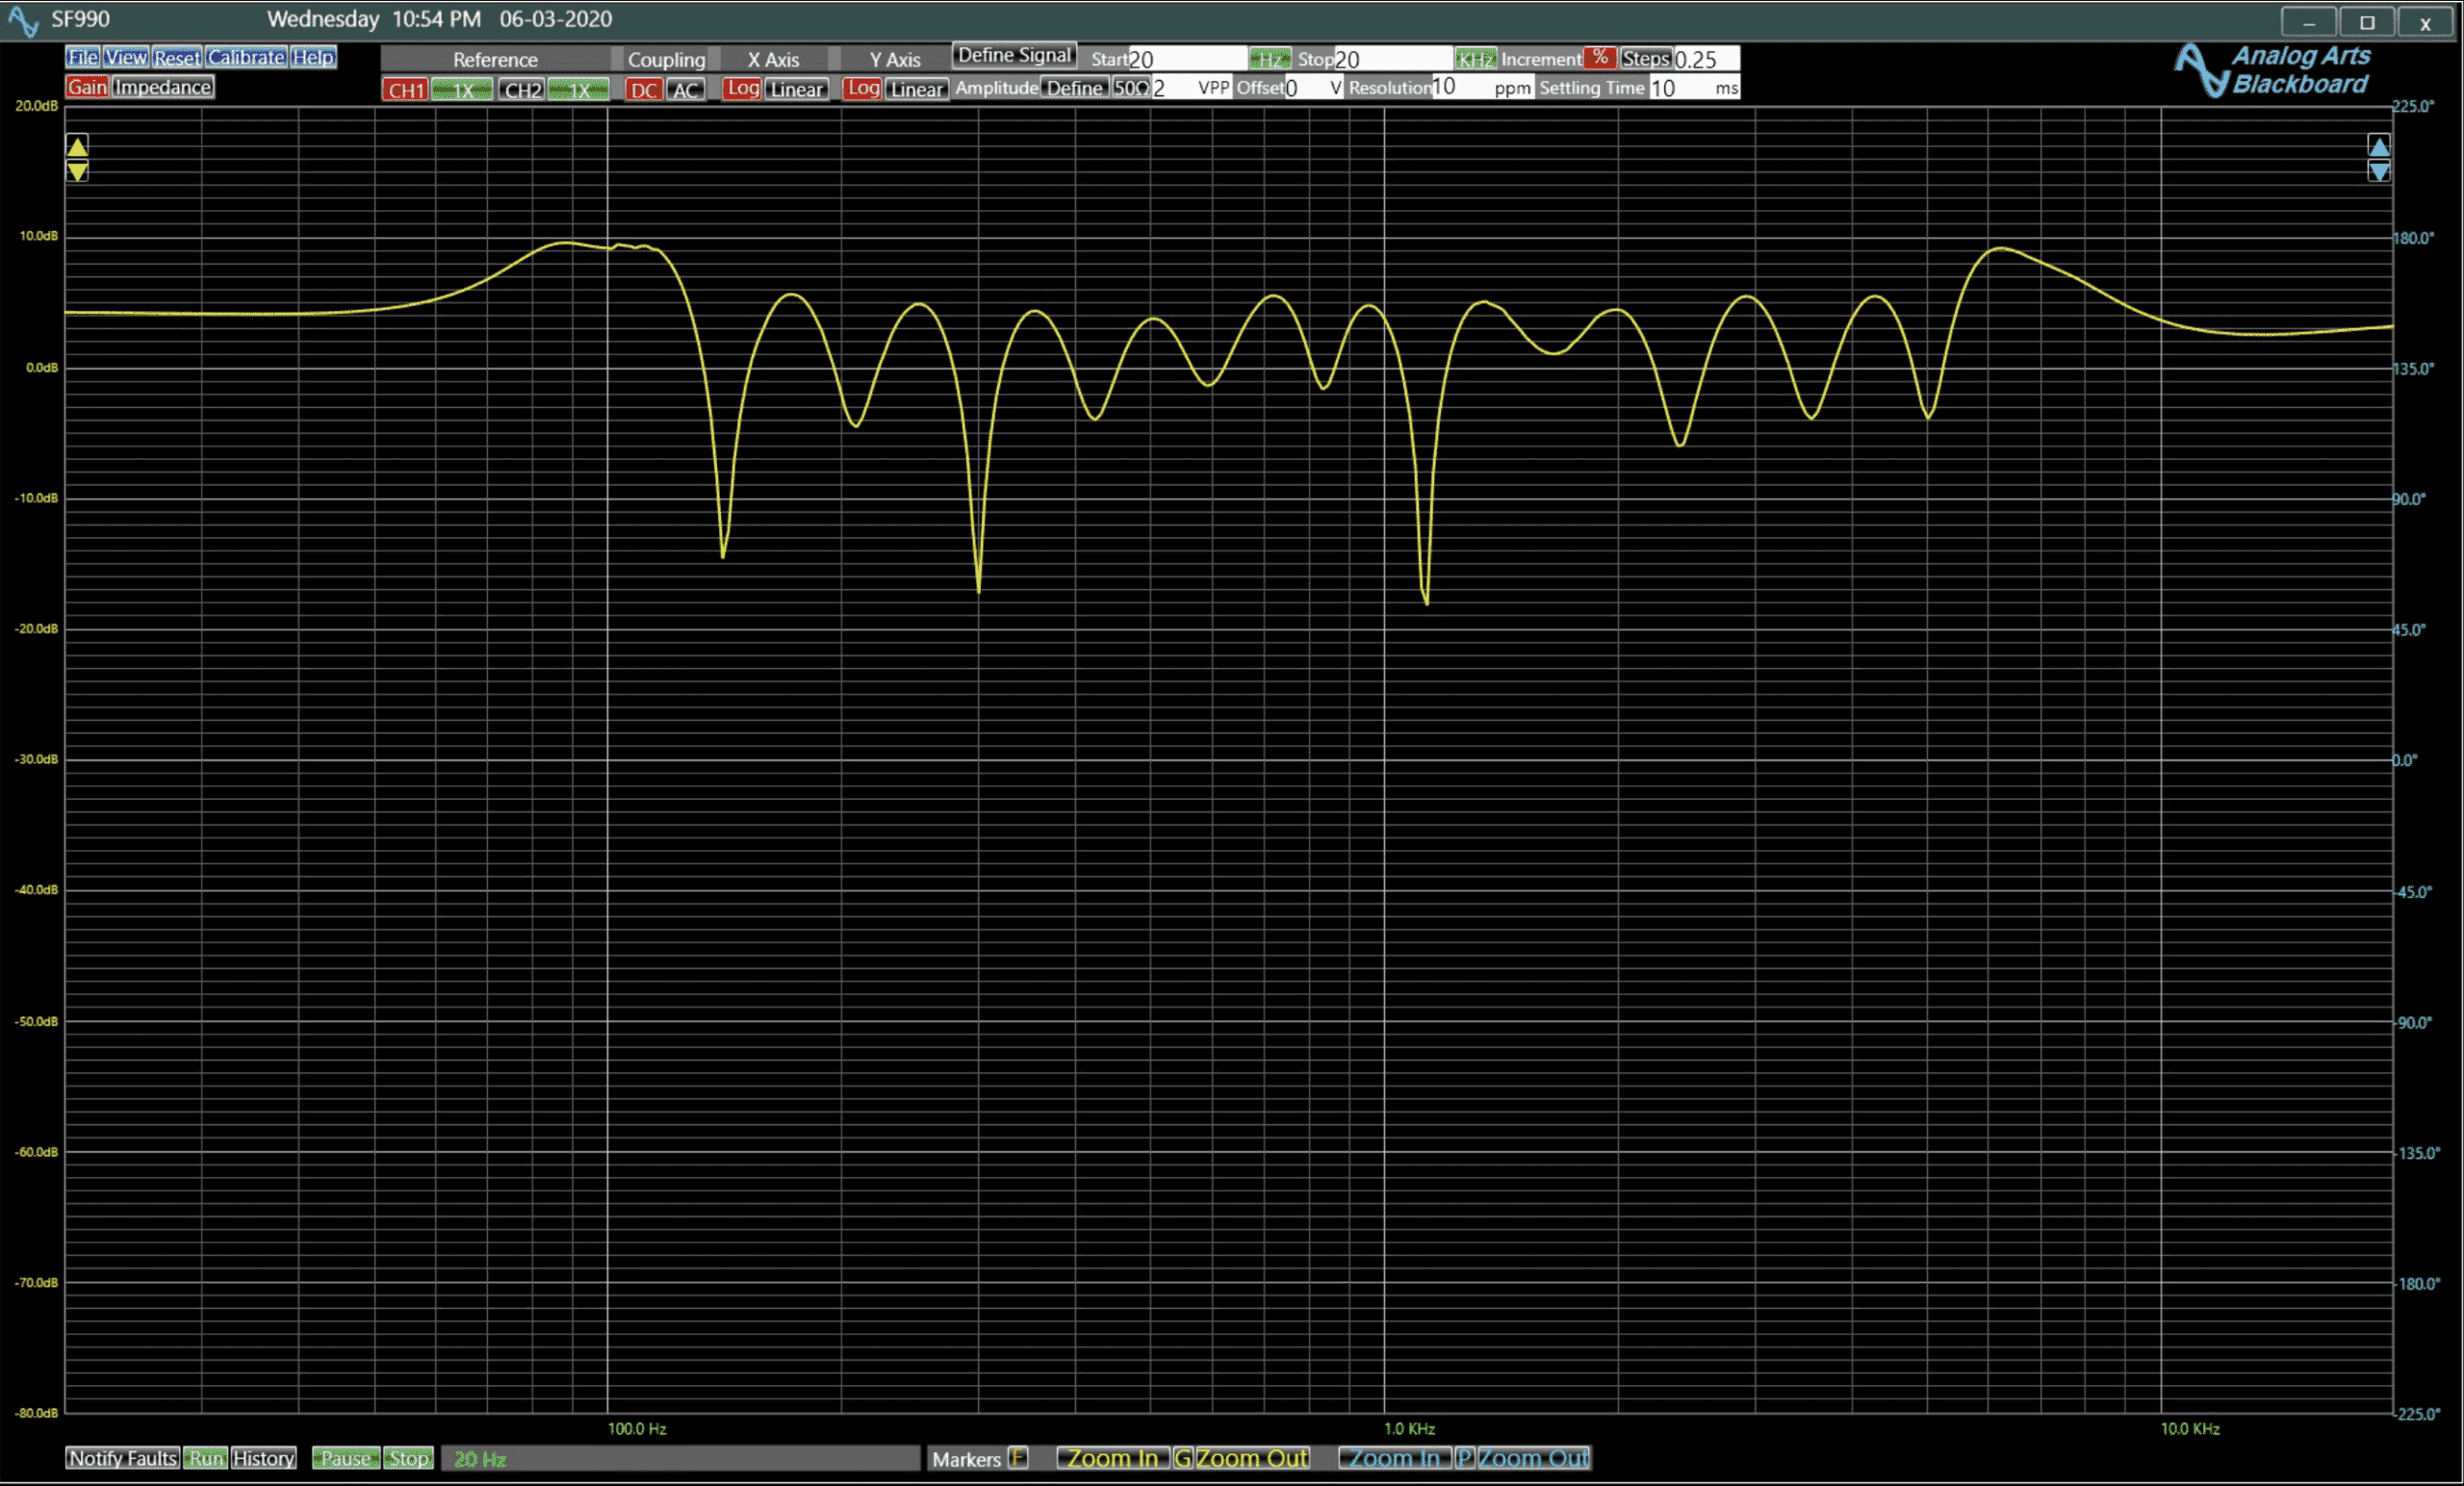The width and height of the screenshot is (2464, 1486).
Task: Click the Define Signal button
Action: pyautogui.click(x=1014, y=55)
